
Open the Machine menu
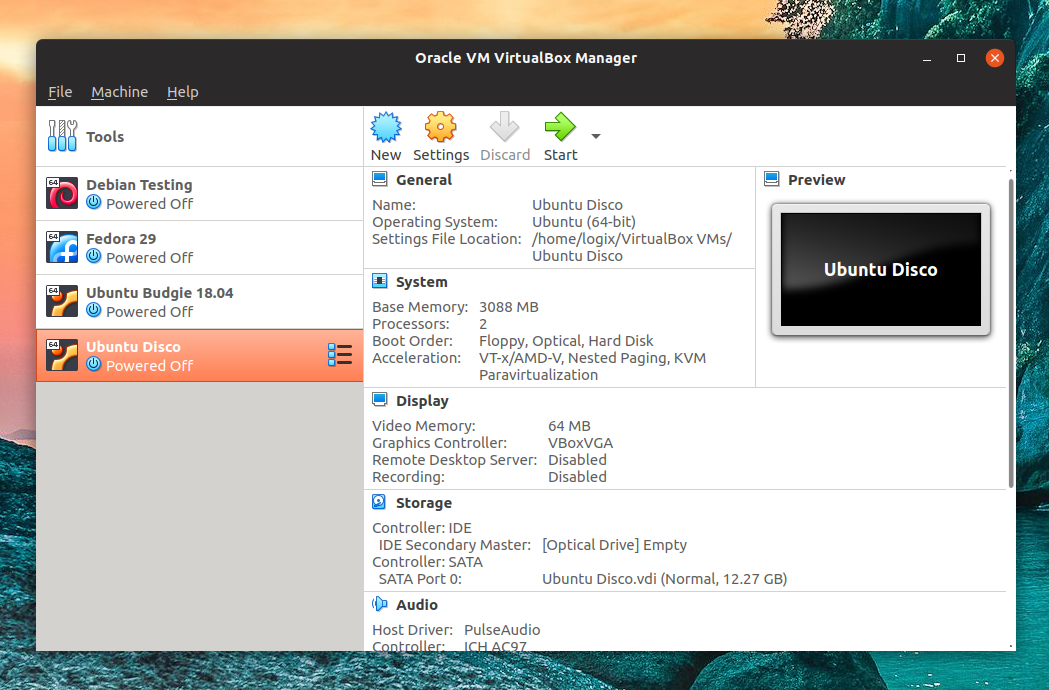(119, 92)
